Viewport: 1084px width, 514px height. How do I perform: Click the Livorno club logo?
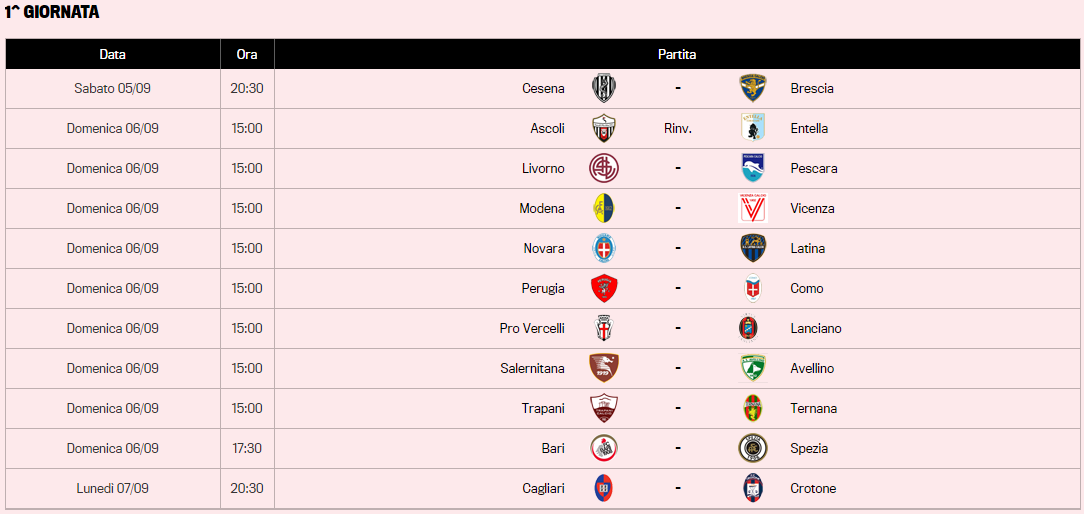(604, 168)
